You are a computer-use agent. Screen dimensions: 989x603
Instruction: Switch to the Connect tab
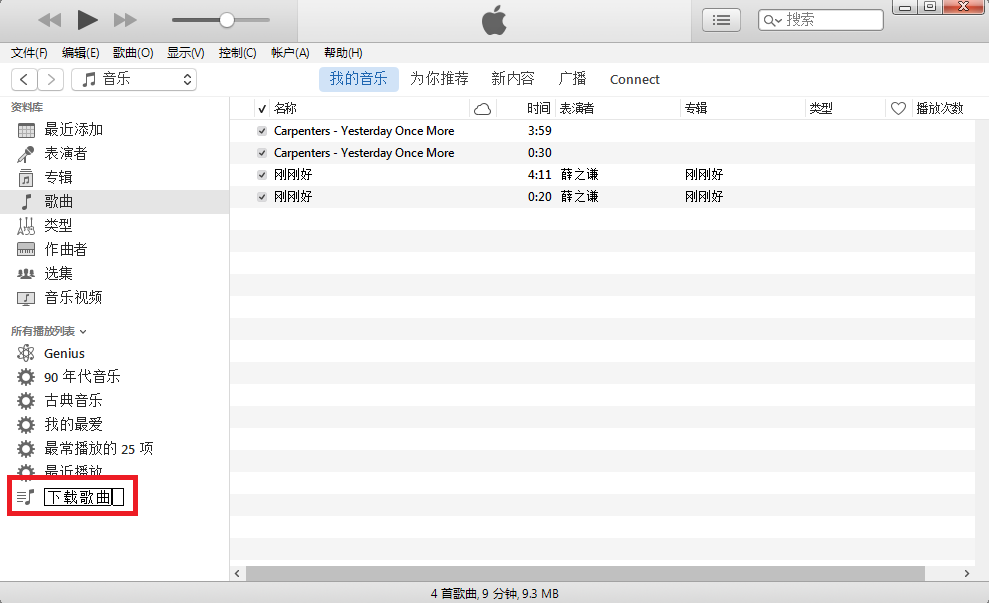(x=635, y=79)
